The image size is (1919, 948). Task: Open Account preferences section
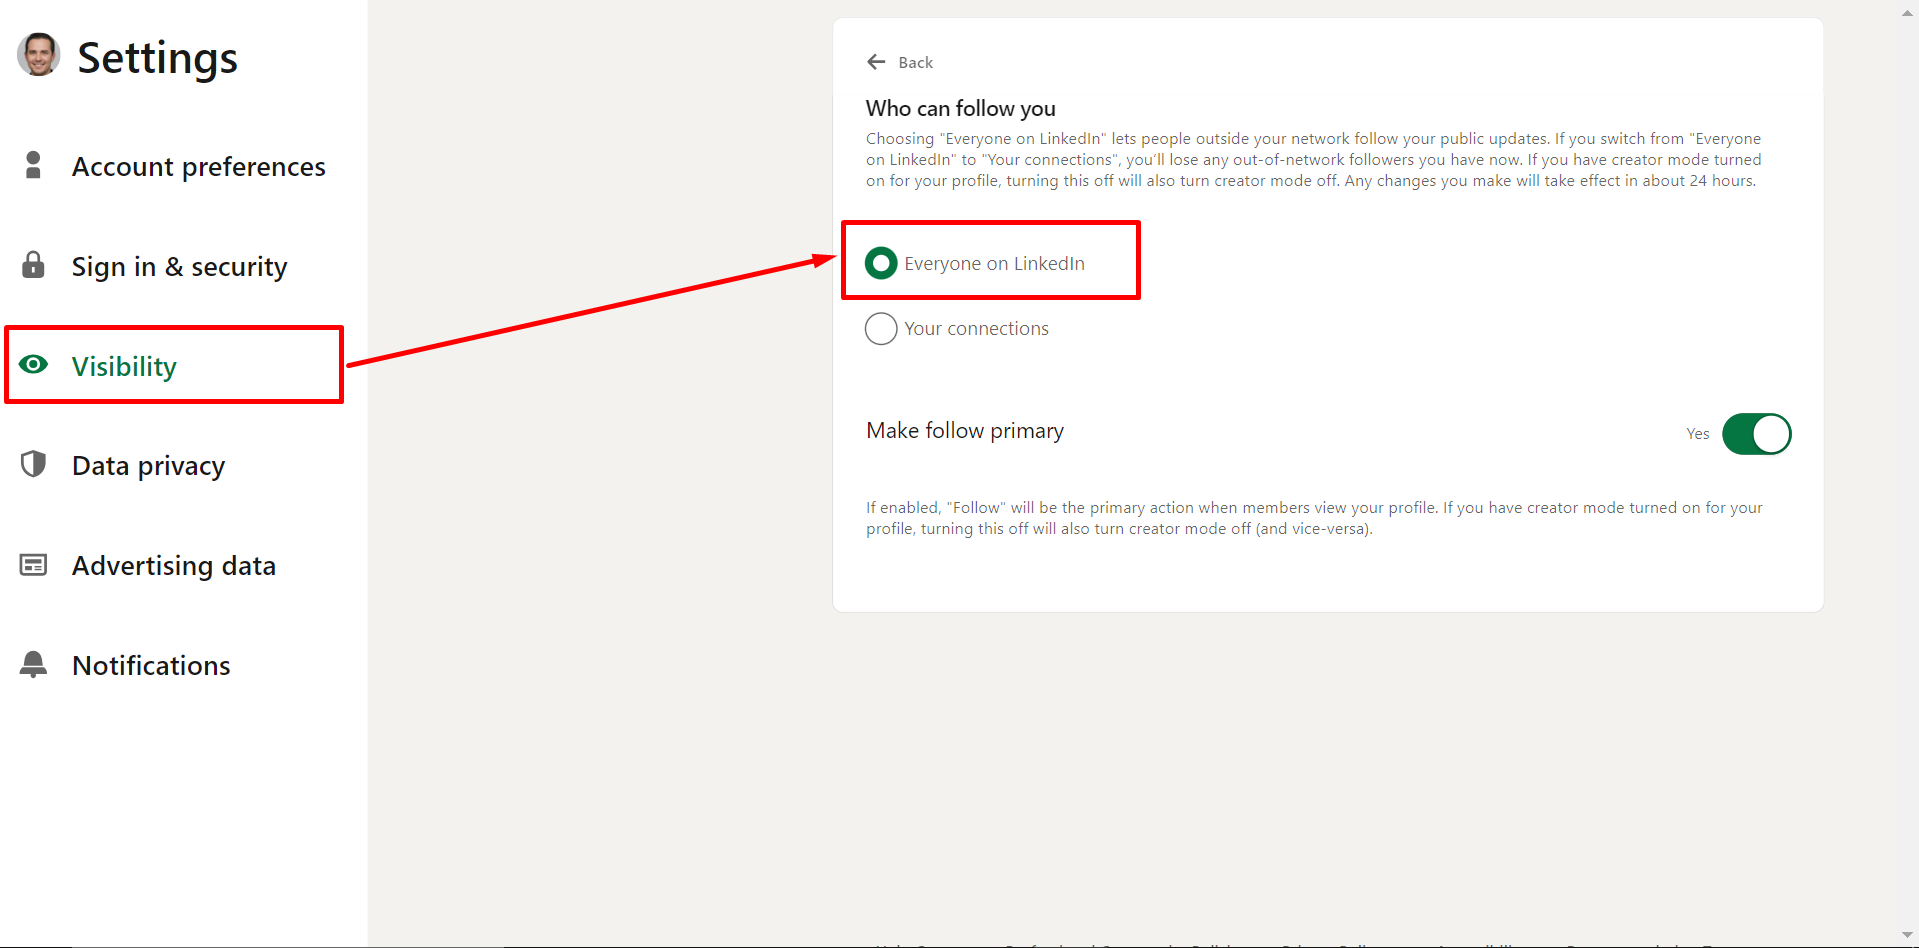pyautogui.click(x=199, y=166)
